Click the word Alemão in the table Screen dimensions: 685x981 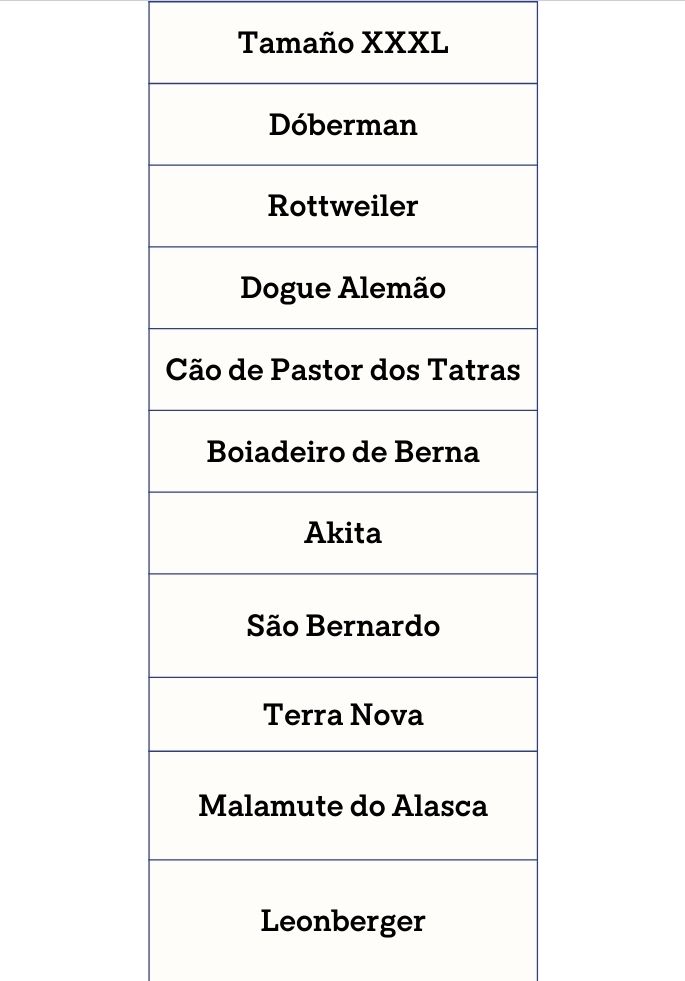click(392, 288)
